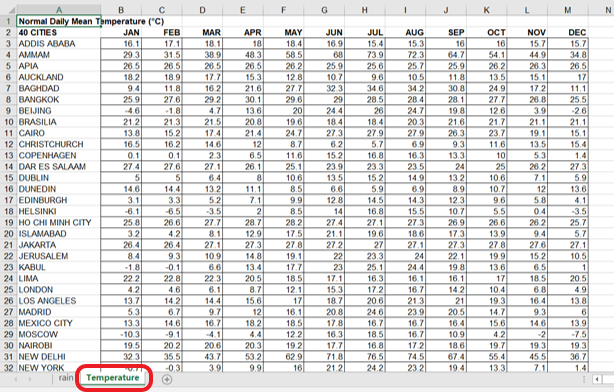Select the title cell Normal Daily Mean Temperature

[x=59, y=21]
